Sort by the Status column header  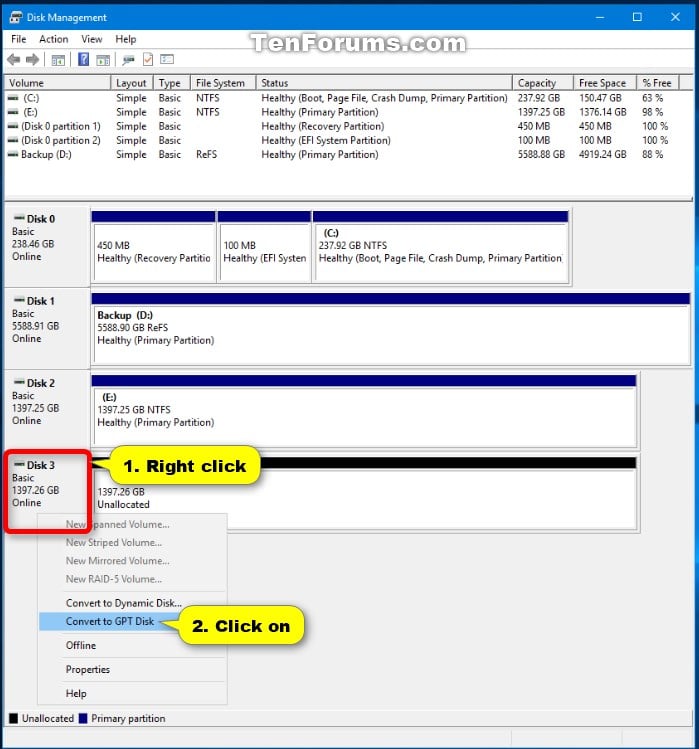pyautogui.click(x=384, y=83)
